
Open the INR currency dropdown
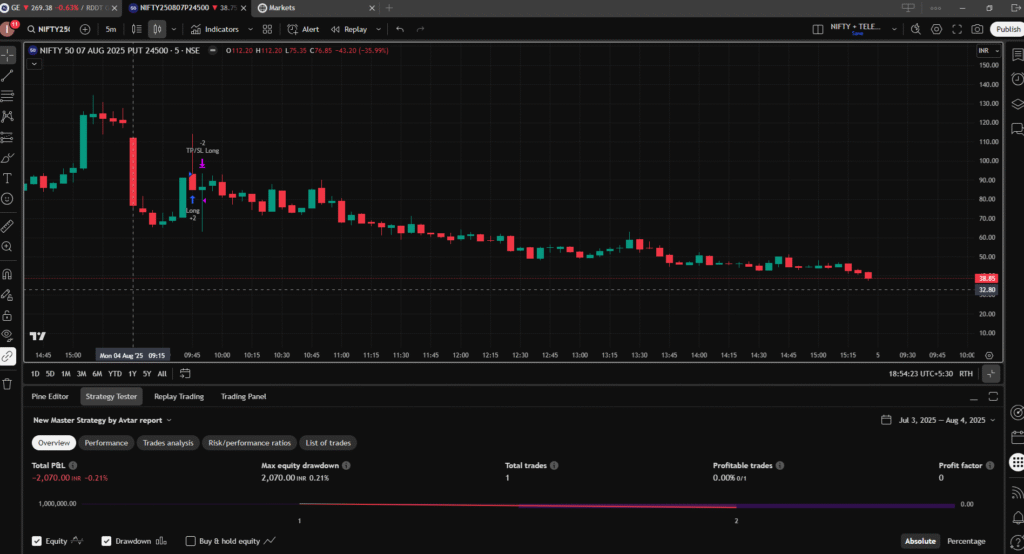click(988, 50)
